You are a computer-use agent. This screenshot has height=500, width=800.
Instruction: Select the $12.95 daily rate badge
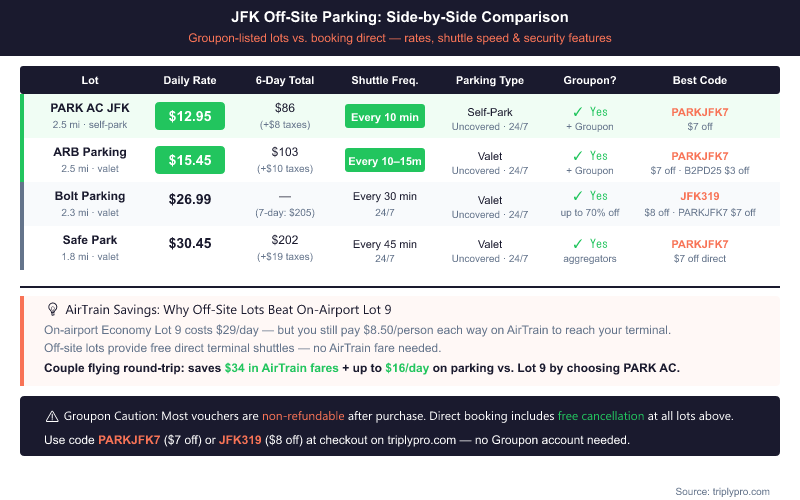tap(190, 116)
